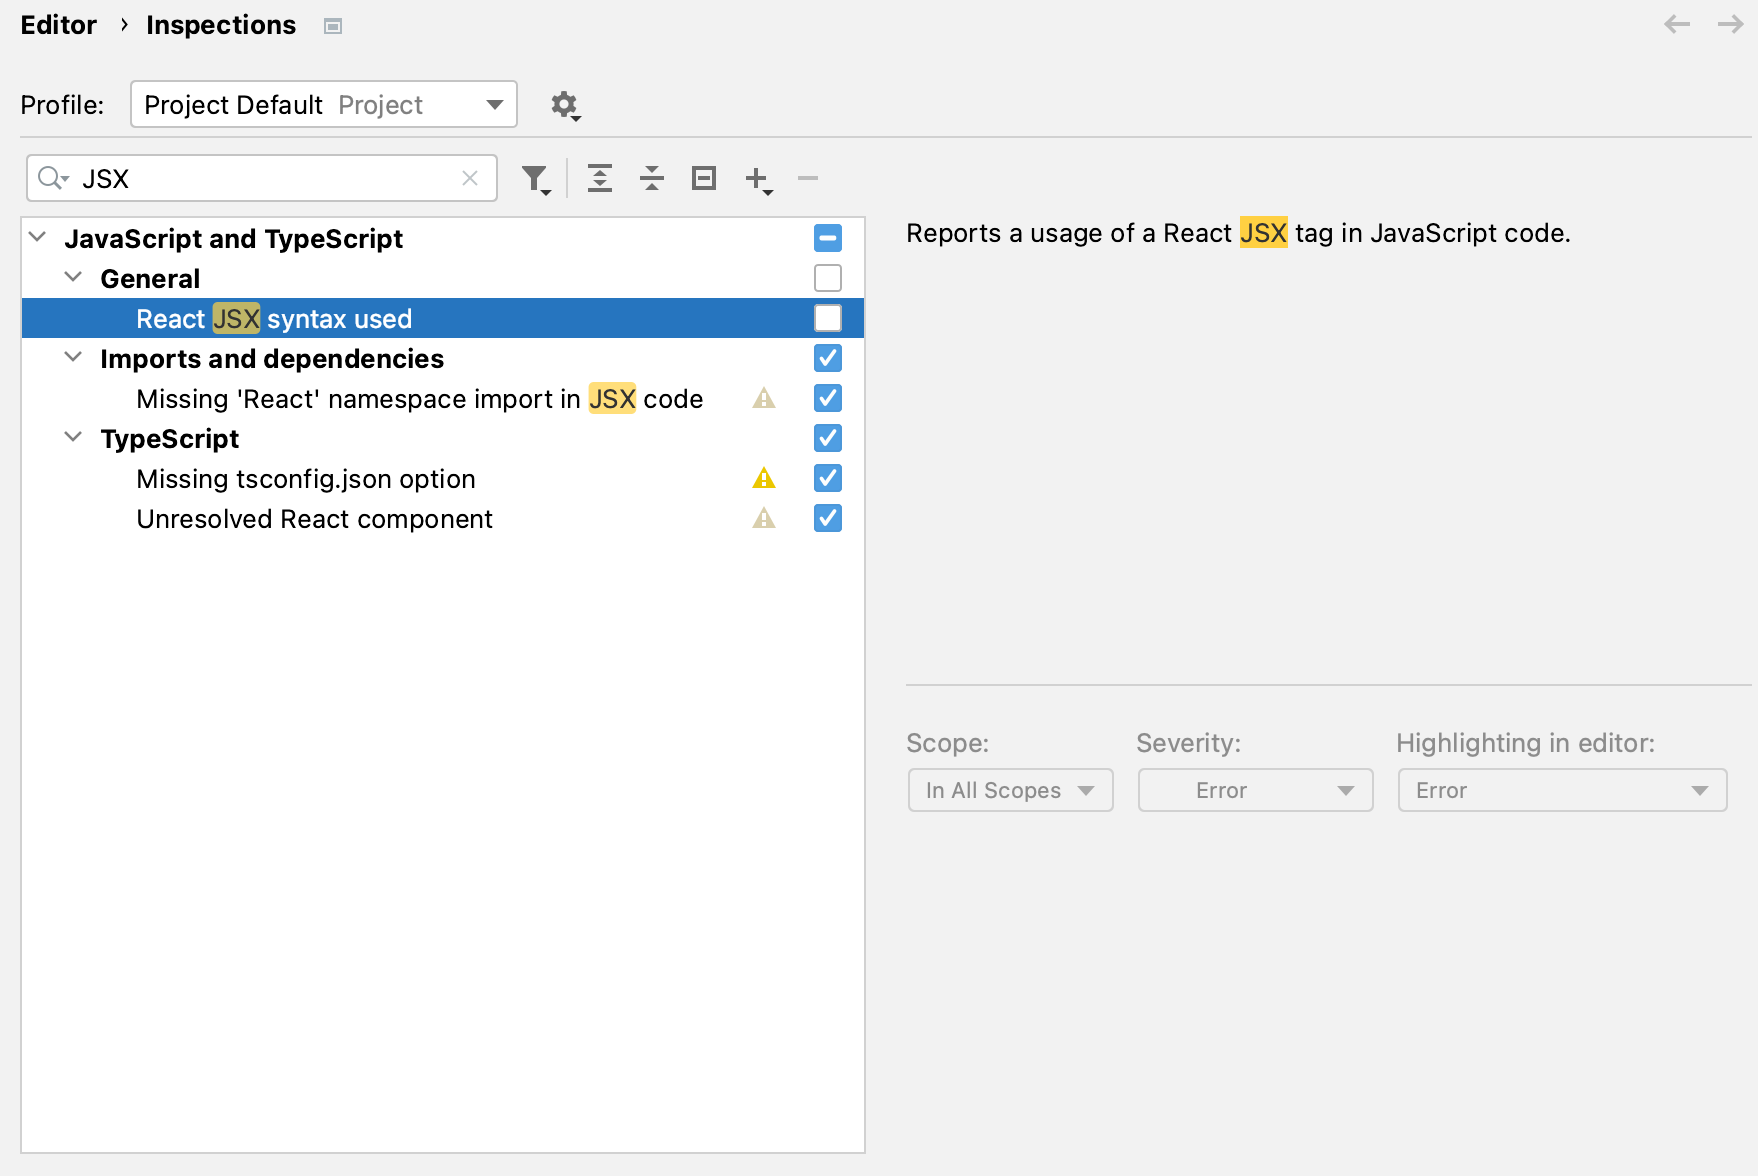Collapse the TypeScript tree section
Screen dimensions: 1758x1176
coord(72,436)
